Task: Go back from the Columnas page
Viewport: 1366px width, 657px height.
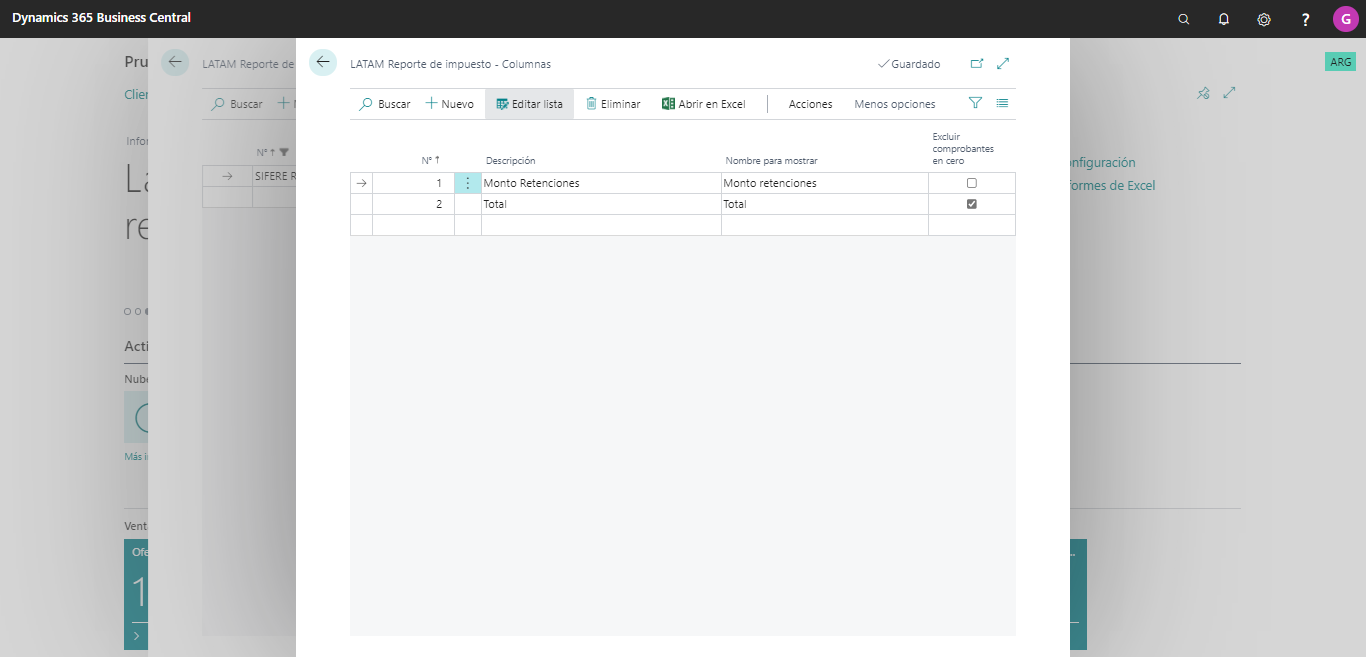Action: pyautogui.click(x=323, y=62)
